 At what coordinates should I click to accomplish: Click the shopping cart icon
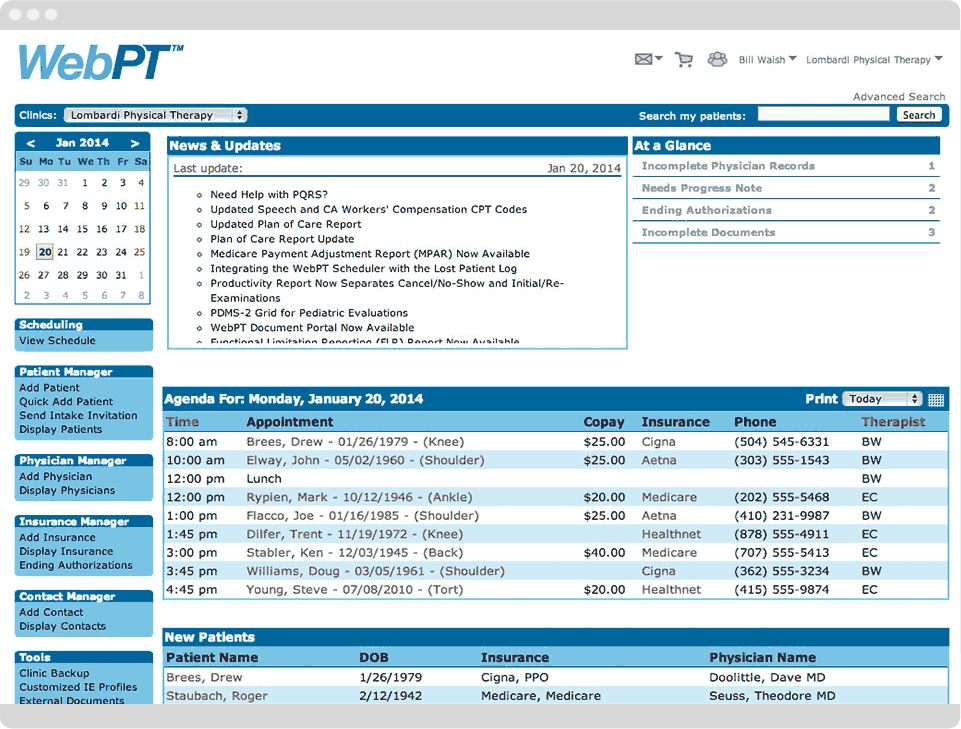pyautogui.click(x=684, y=59)
